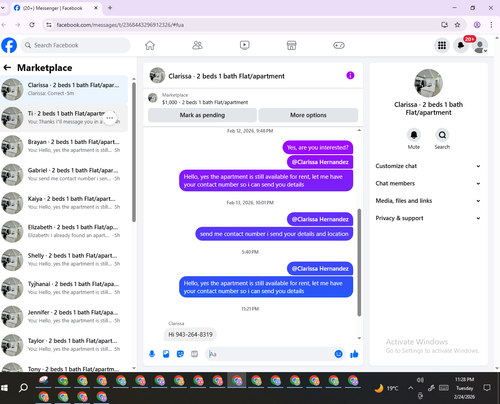Click Mark as pending button
500x404 pixels.
[x=202, y=115]
